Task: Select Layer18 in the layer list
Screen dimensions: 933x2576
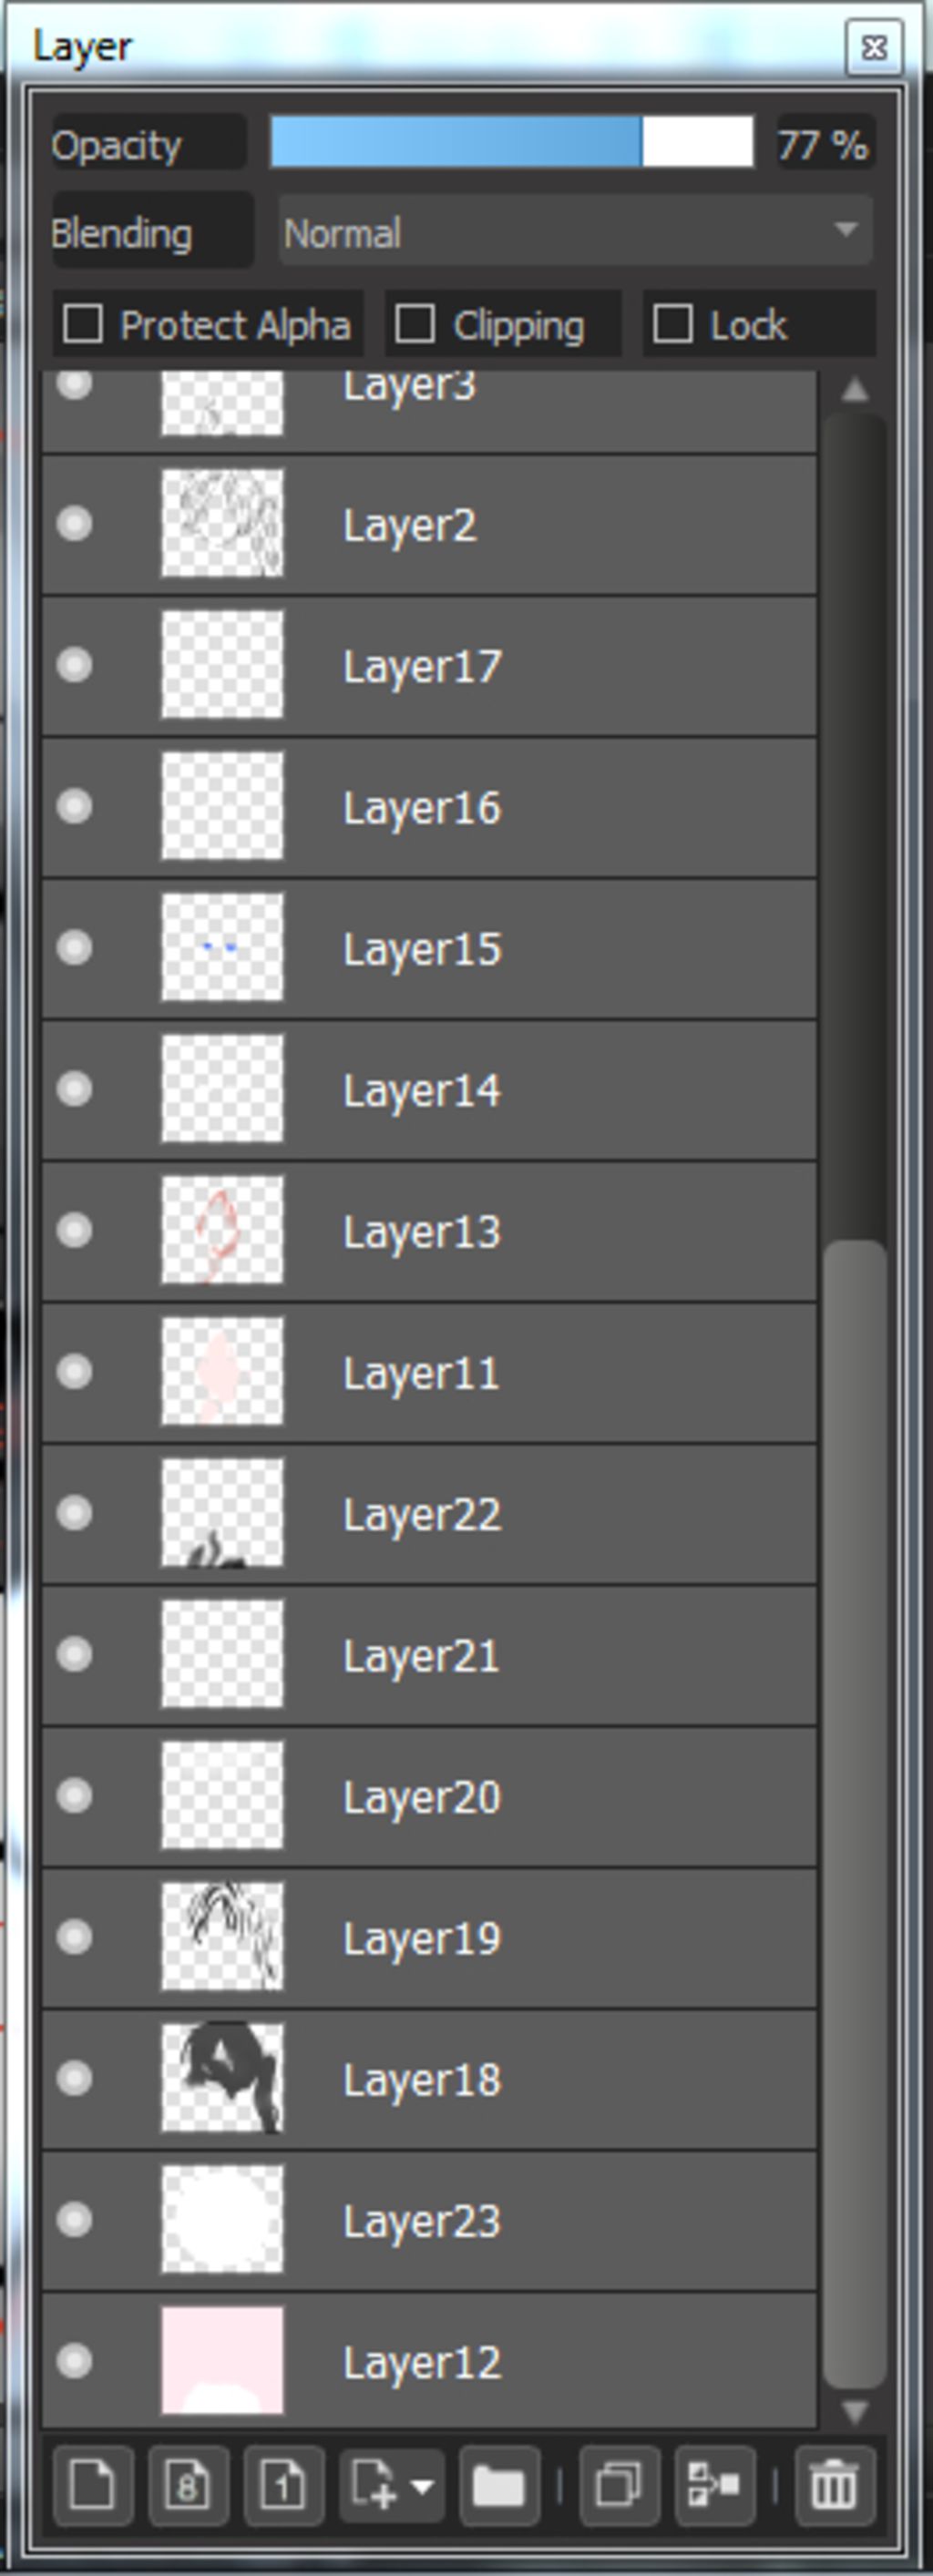Action: pyautogui.click(x=429, y=2079)
